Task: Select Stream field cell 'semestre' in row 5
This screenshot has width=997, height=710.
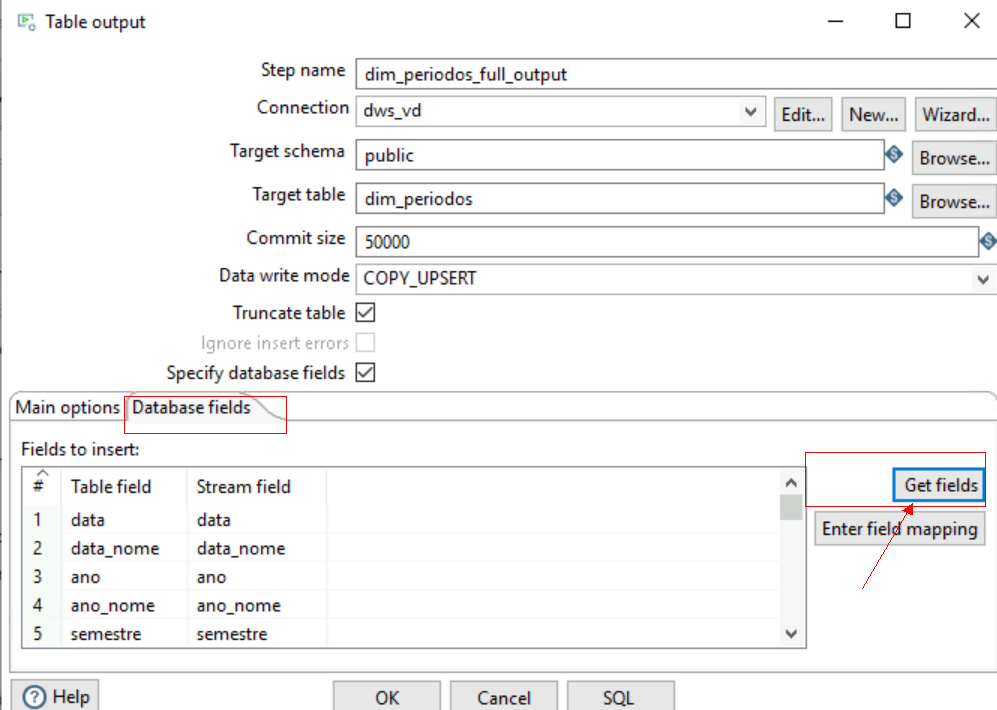Action: click(x=257, y=634)
